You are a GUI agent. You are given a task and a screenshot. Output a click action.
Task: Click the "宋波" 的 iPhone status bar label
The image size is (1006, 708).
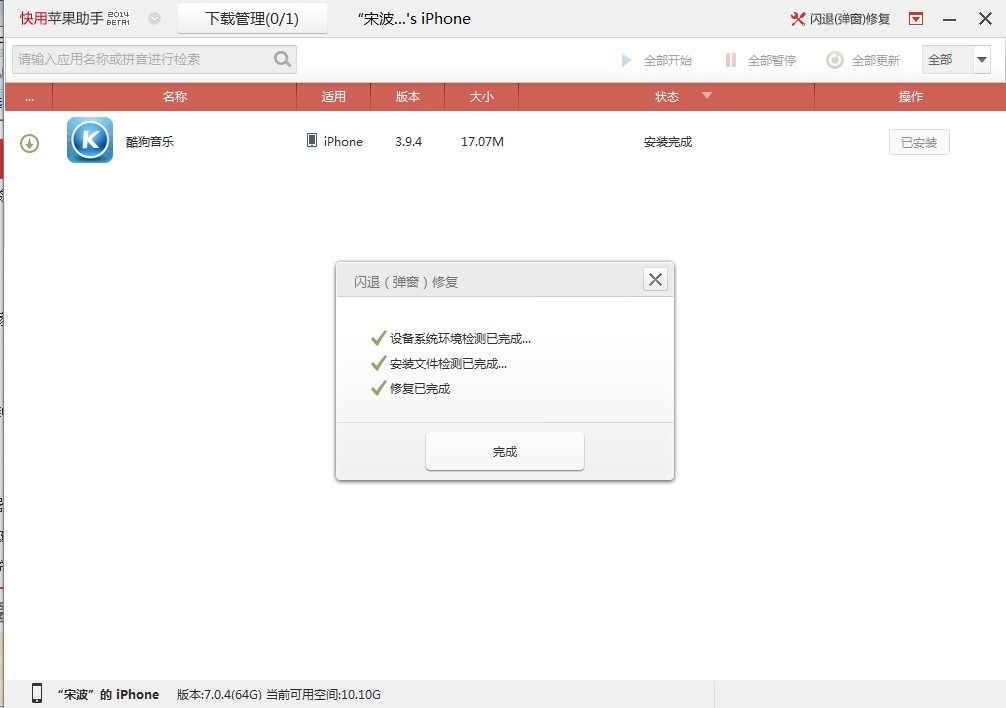click(108, 695)
